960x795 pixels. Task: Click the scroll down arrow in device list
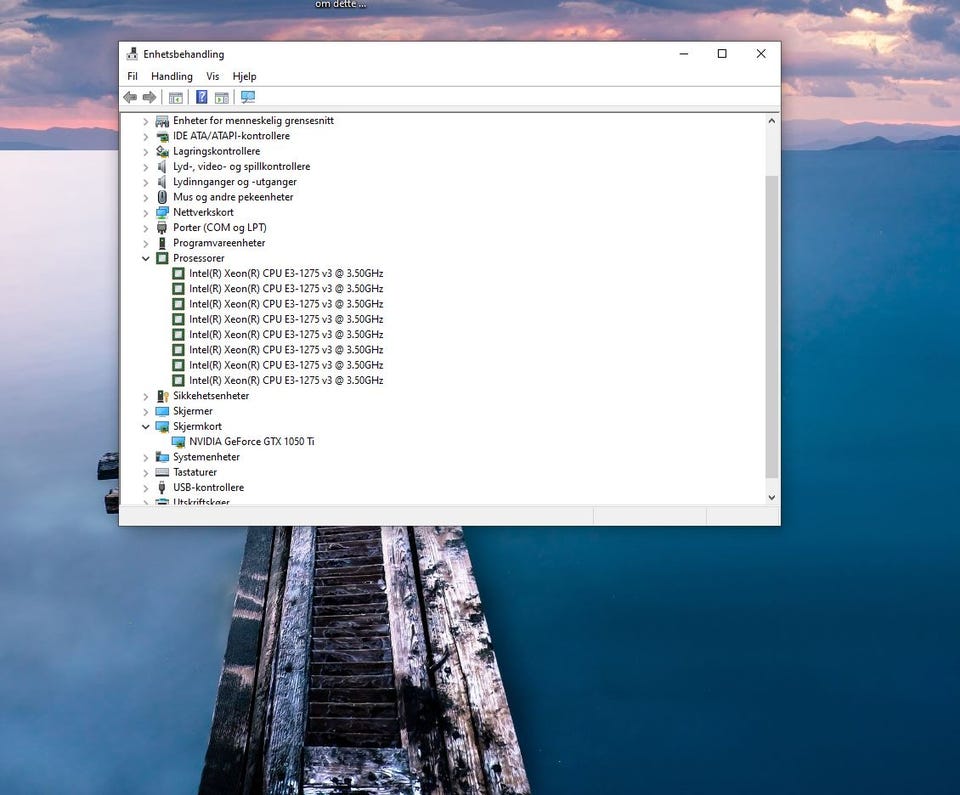click(x=772, y=497)
